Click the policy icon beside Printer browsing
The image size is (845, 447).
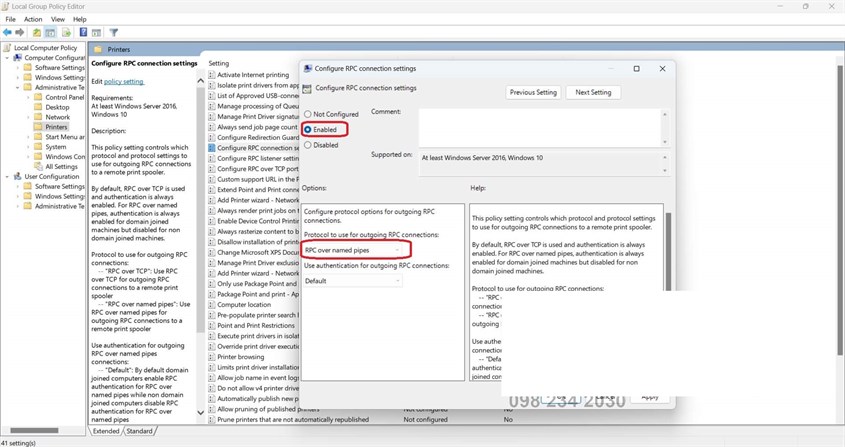click(212, 357)
